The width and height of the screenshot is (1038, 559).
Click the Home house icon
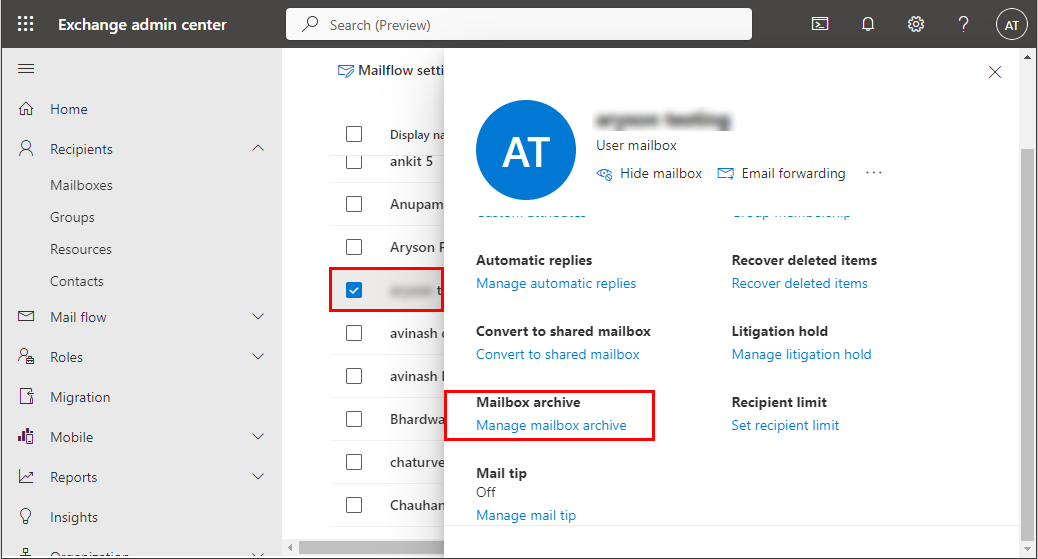coord(26,109)
